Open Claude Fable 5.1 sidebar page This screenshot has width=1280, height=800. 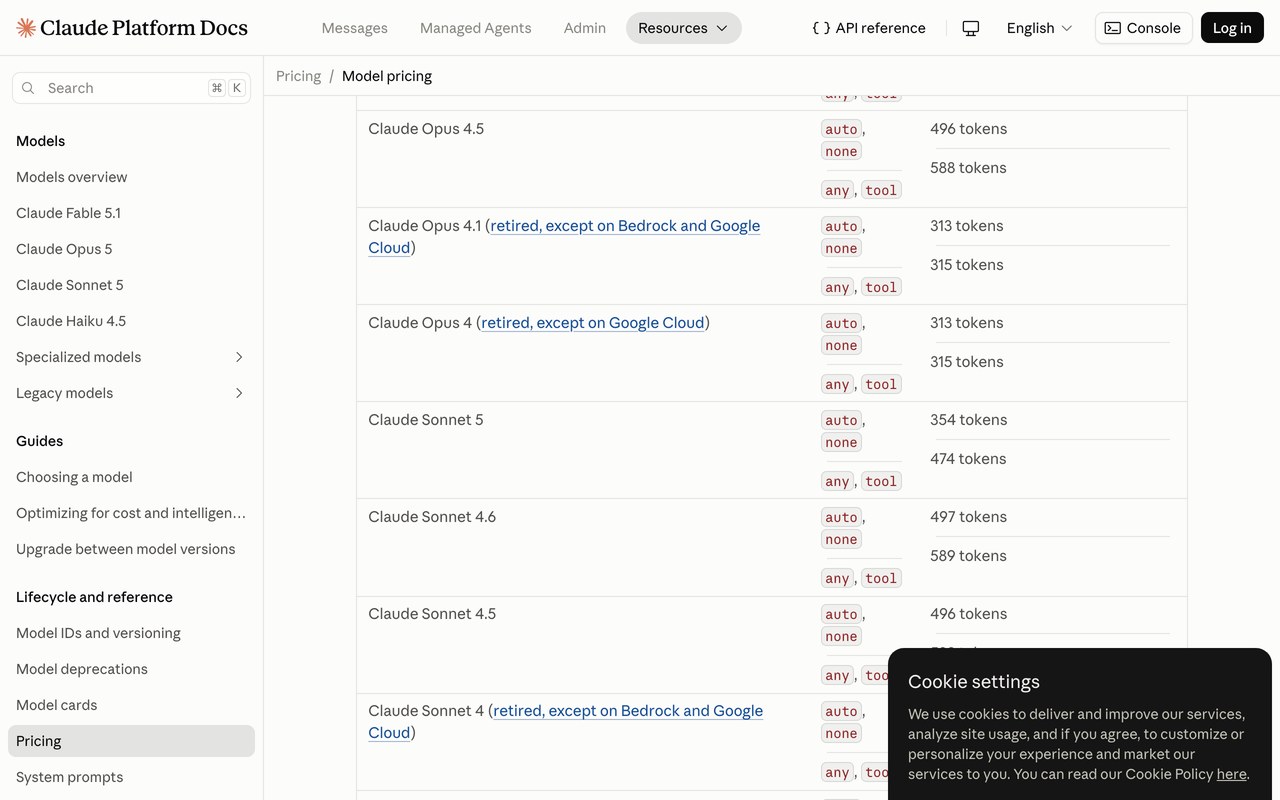68,213
